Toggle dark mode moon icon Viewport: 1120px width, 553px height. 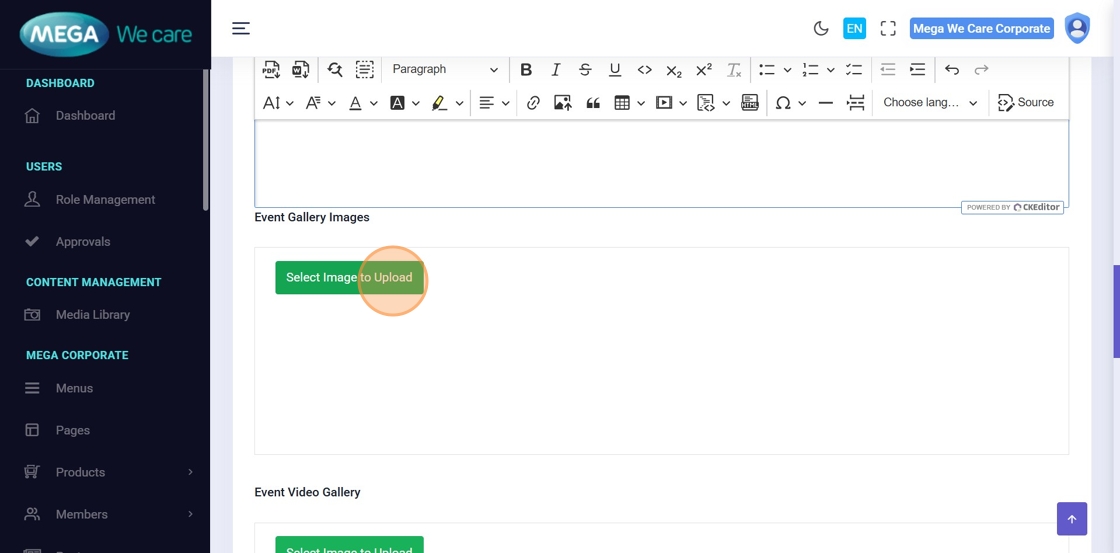coord(821,29)
